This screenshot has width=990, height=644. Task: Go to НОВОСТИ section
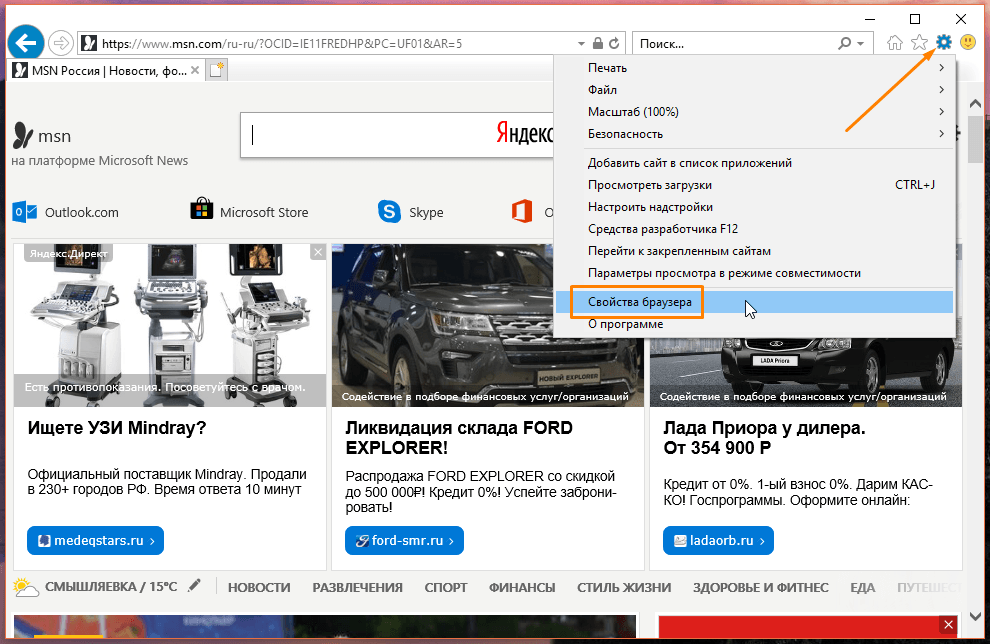click(259, 587)
